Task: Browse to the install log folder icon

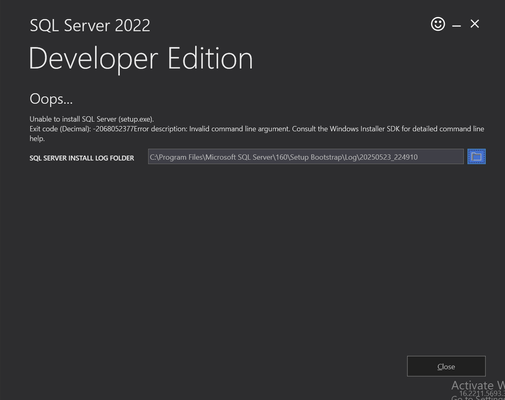Action: 476,156
